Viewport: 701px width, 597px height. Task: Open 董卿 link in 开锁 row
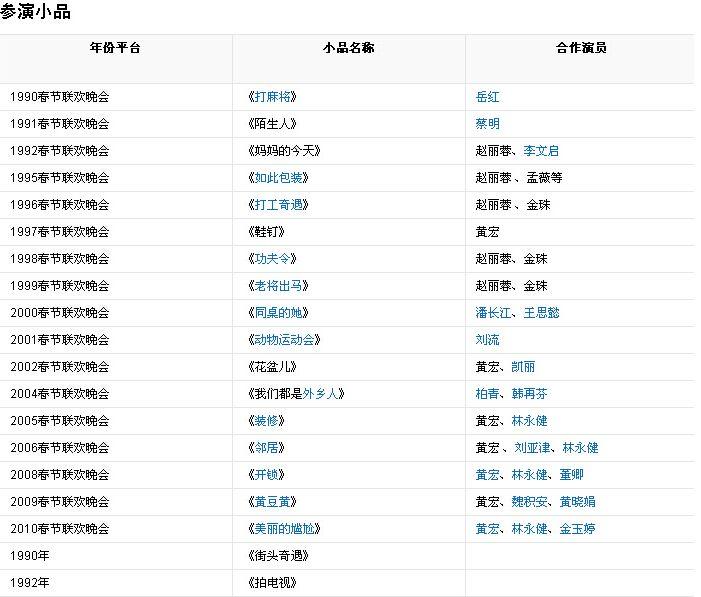tap(571, 475)
